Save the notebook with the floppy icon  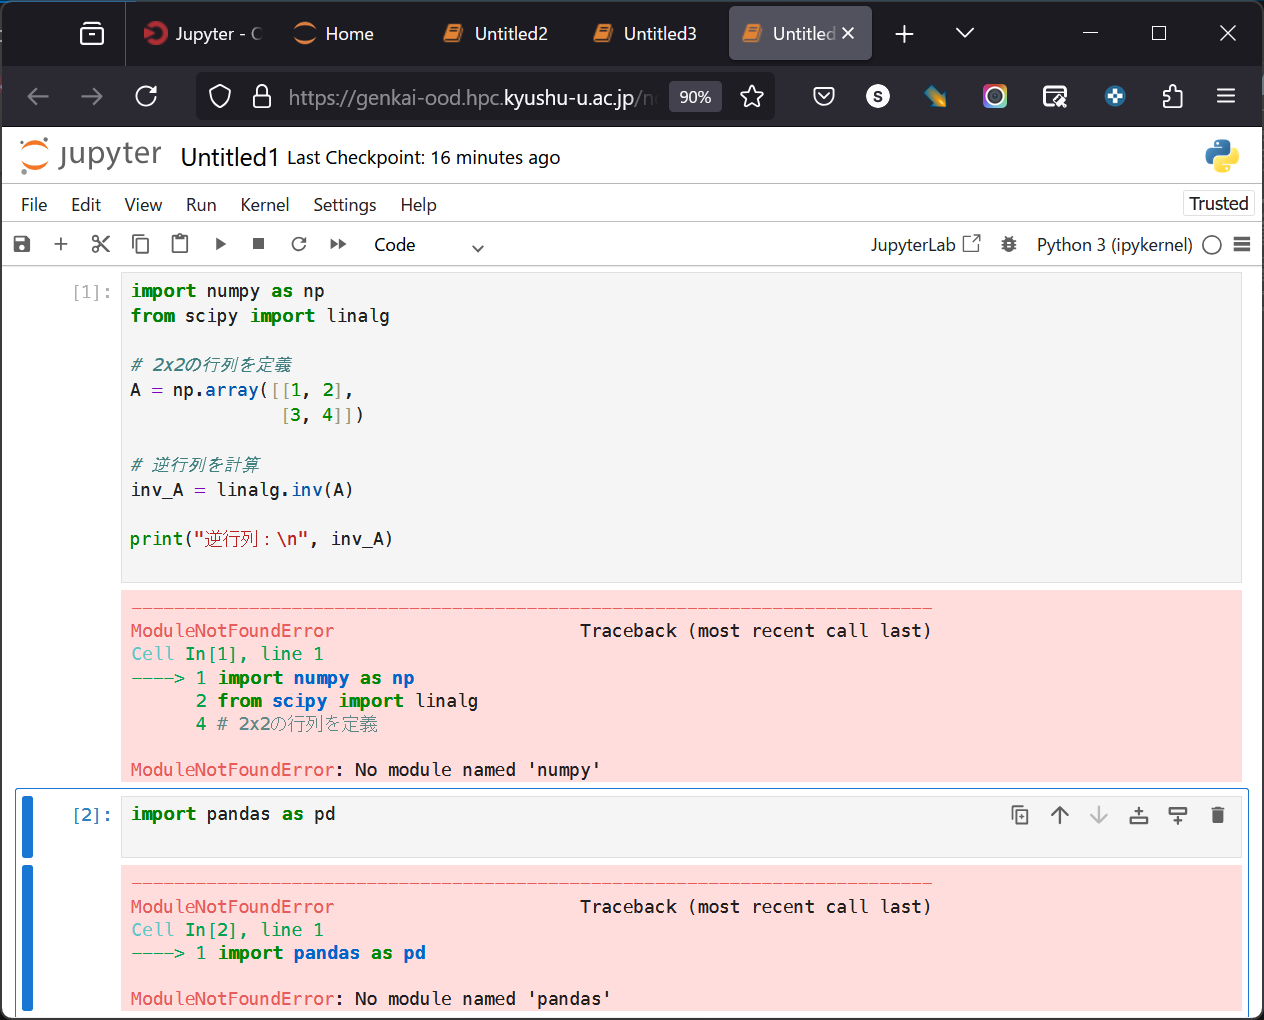pyautogui.click(x=22, y=244)
